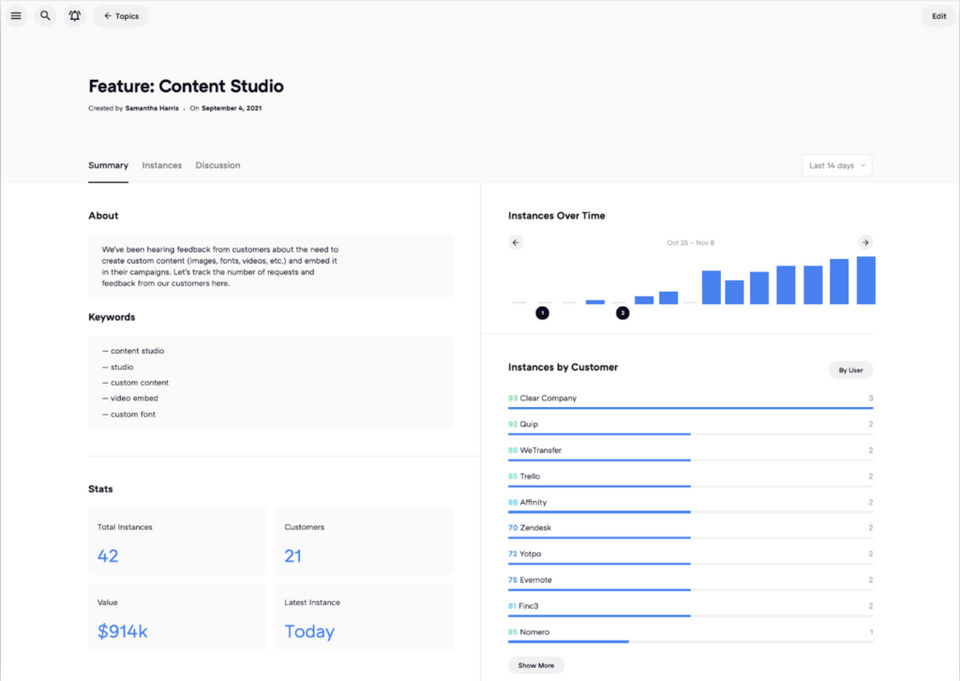
Task: Select the Summary tab
Action: pyautogui.click(x=108, y=165)
